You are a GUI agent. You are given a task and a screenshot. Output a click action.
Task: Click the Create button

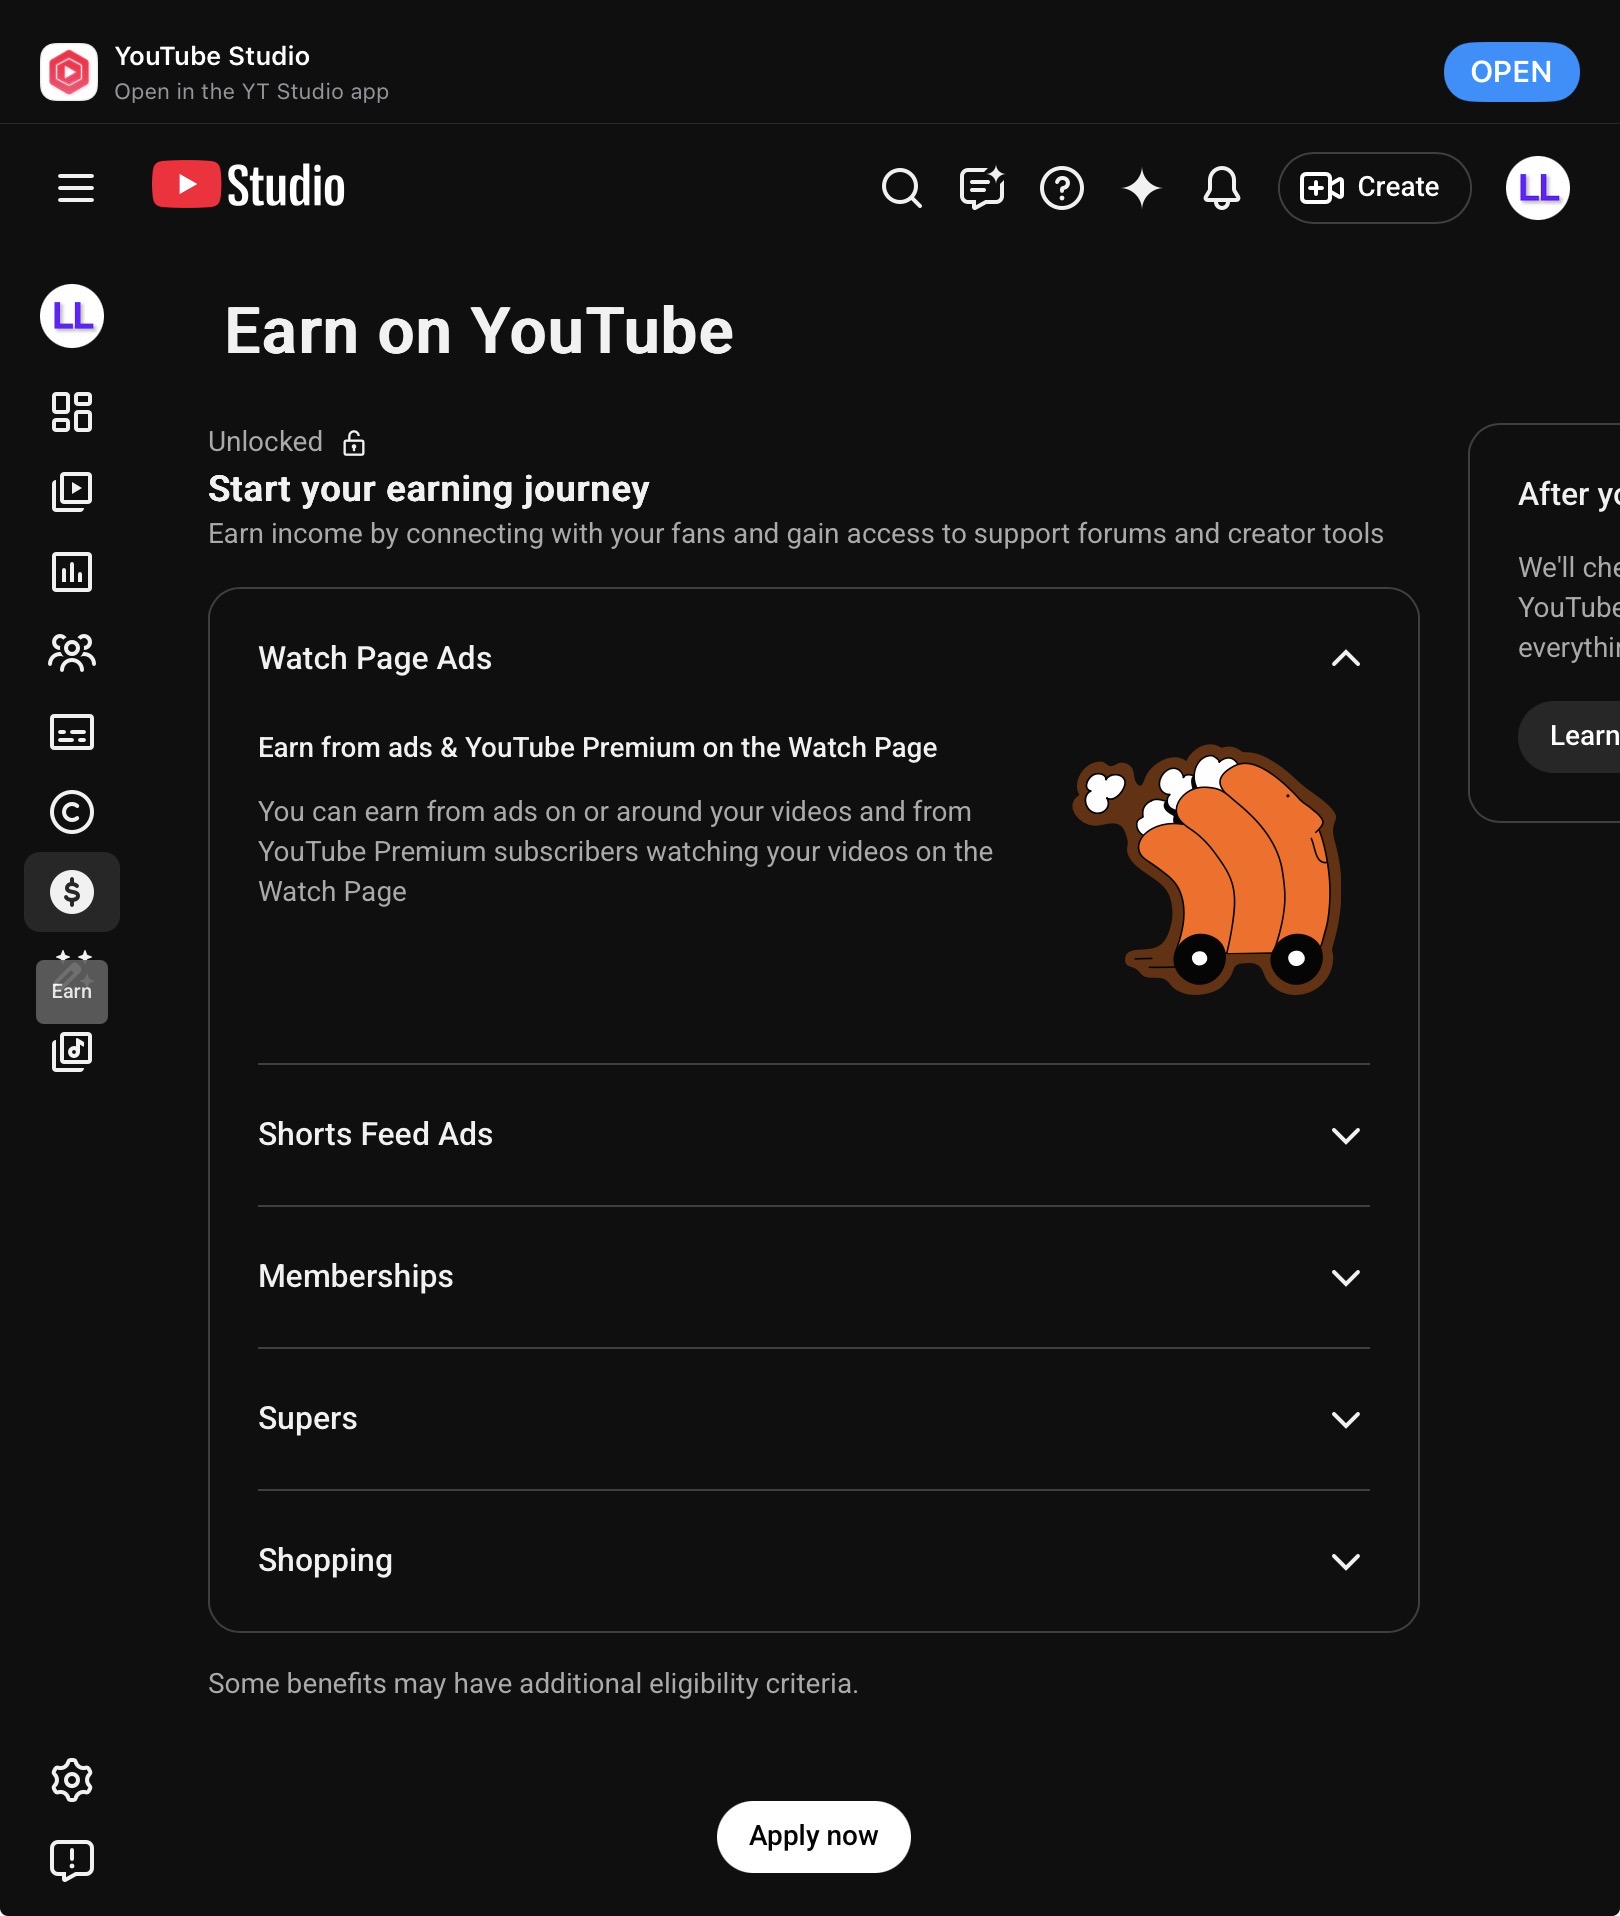(x=1374, y=187)
